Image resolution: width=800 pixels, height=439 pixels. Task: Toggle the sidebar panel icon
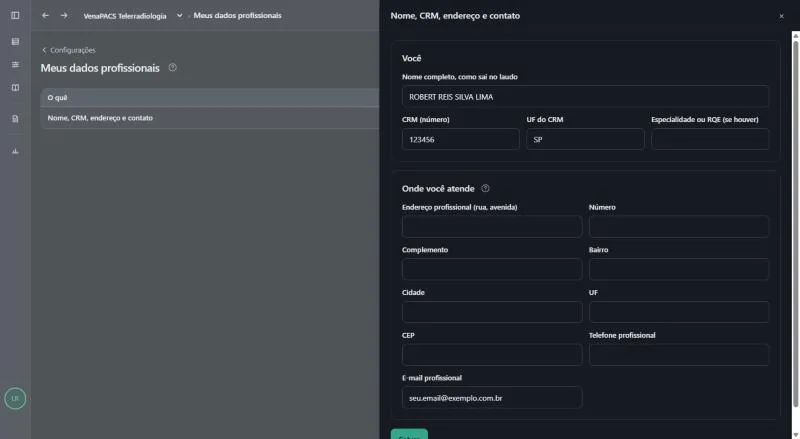[x=15, y=15]
